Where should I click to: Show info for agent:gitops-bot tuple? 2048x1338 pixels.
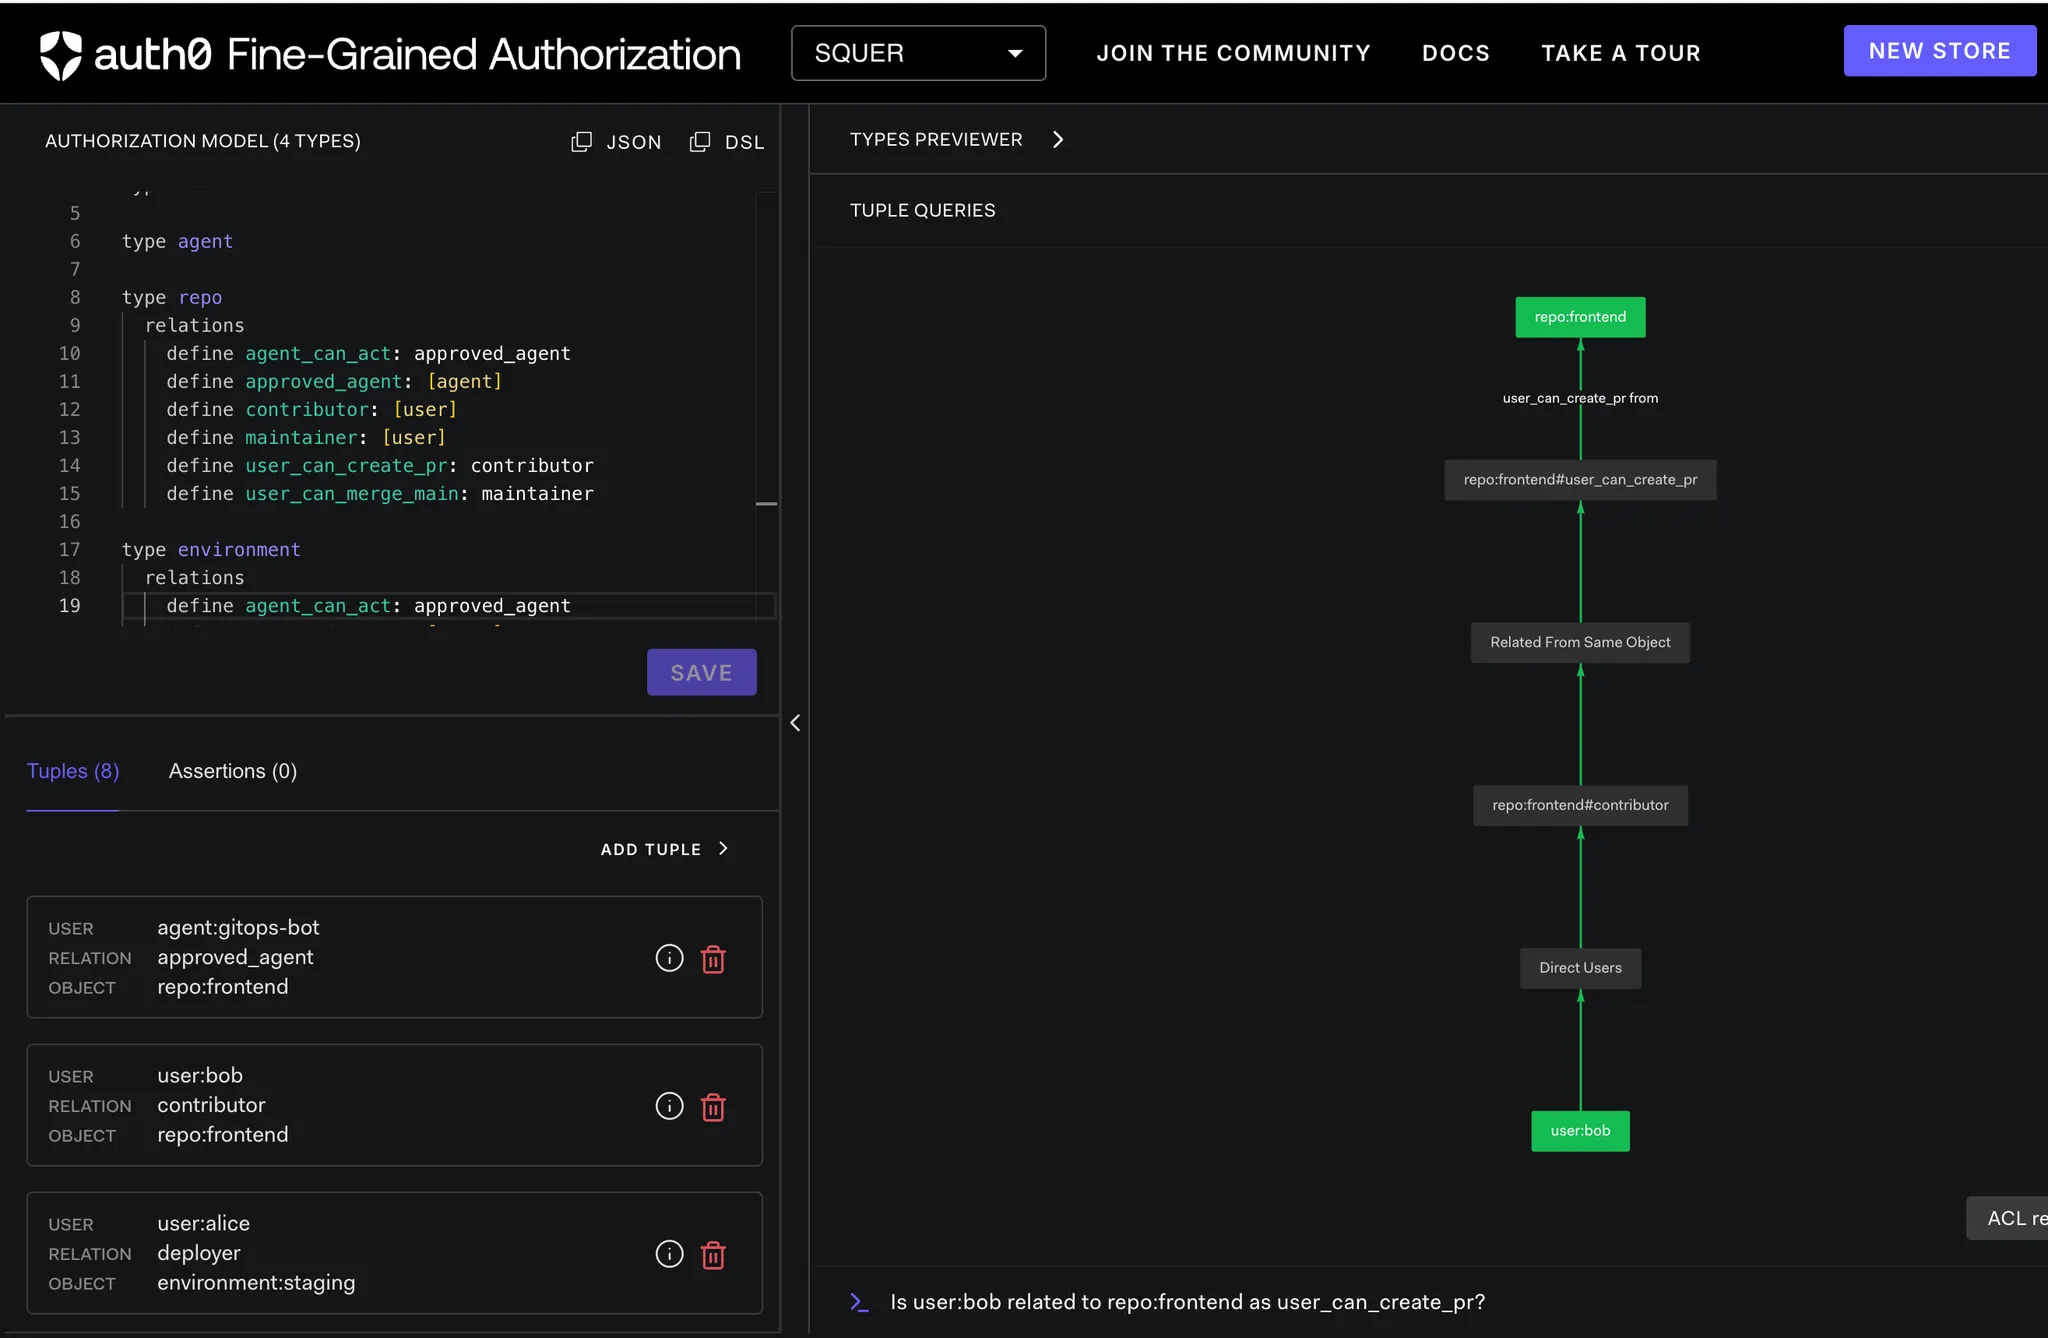coord(669,958)
